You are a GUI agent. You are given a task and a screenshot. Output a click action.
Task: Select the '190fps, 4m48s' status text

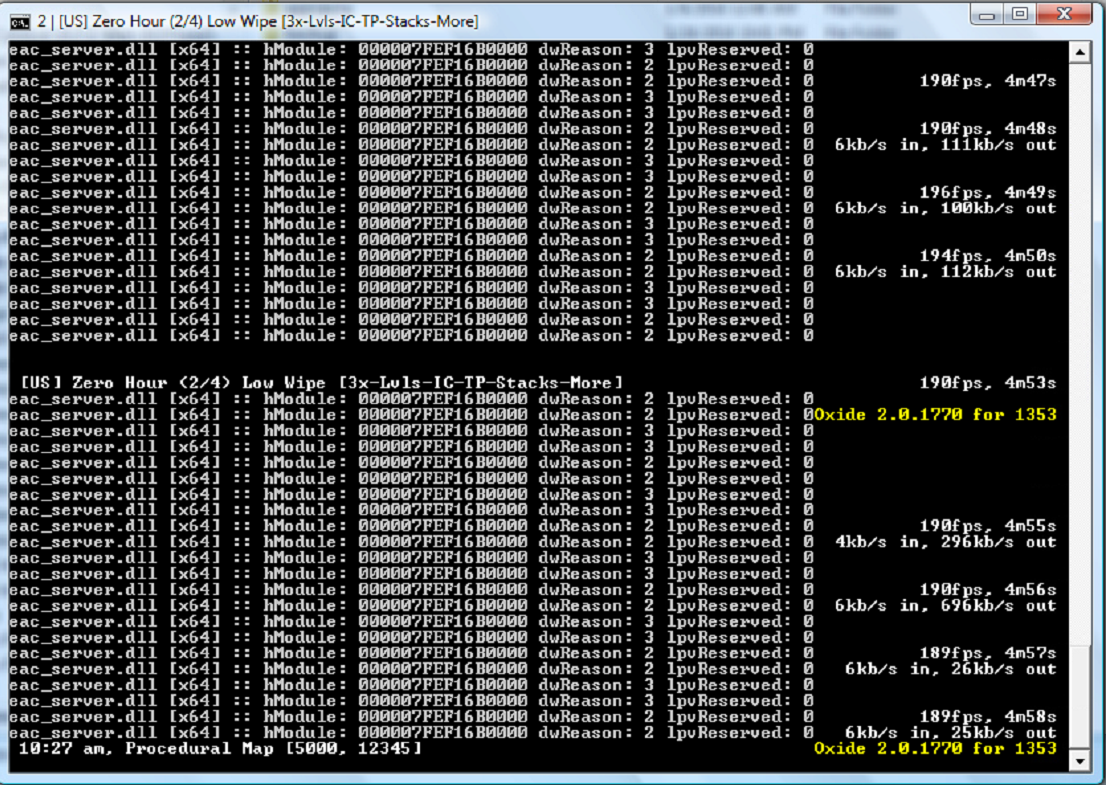[988, 129]
